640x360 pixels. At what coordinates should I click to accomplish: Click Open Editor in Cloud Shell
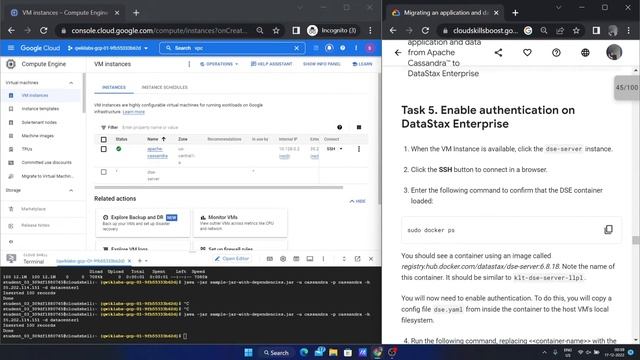(232, 259)
